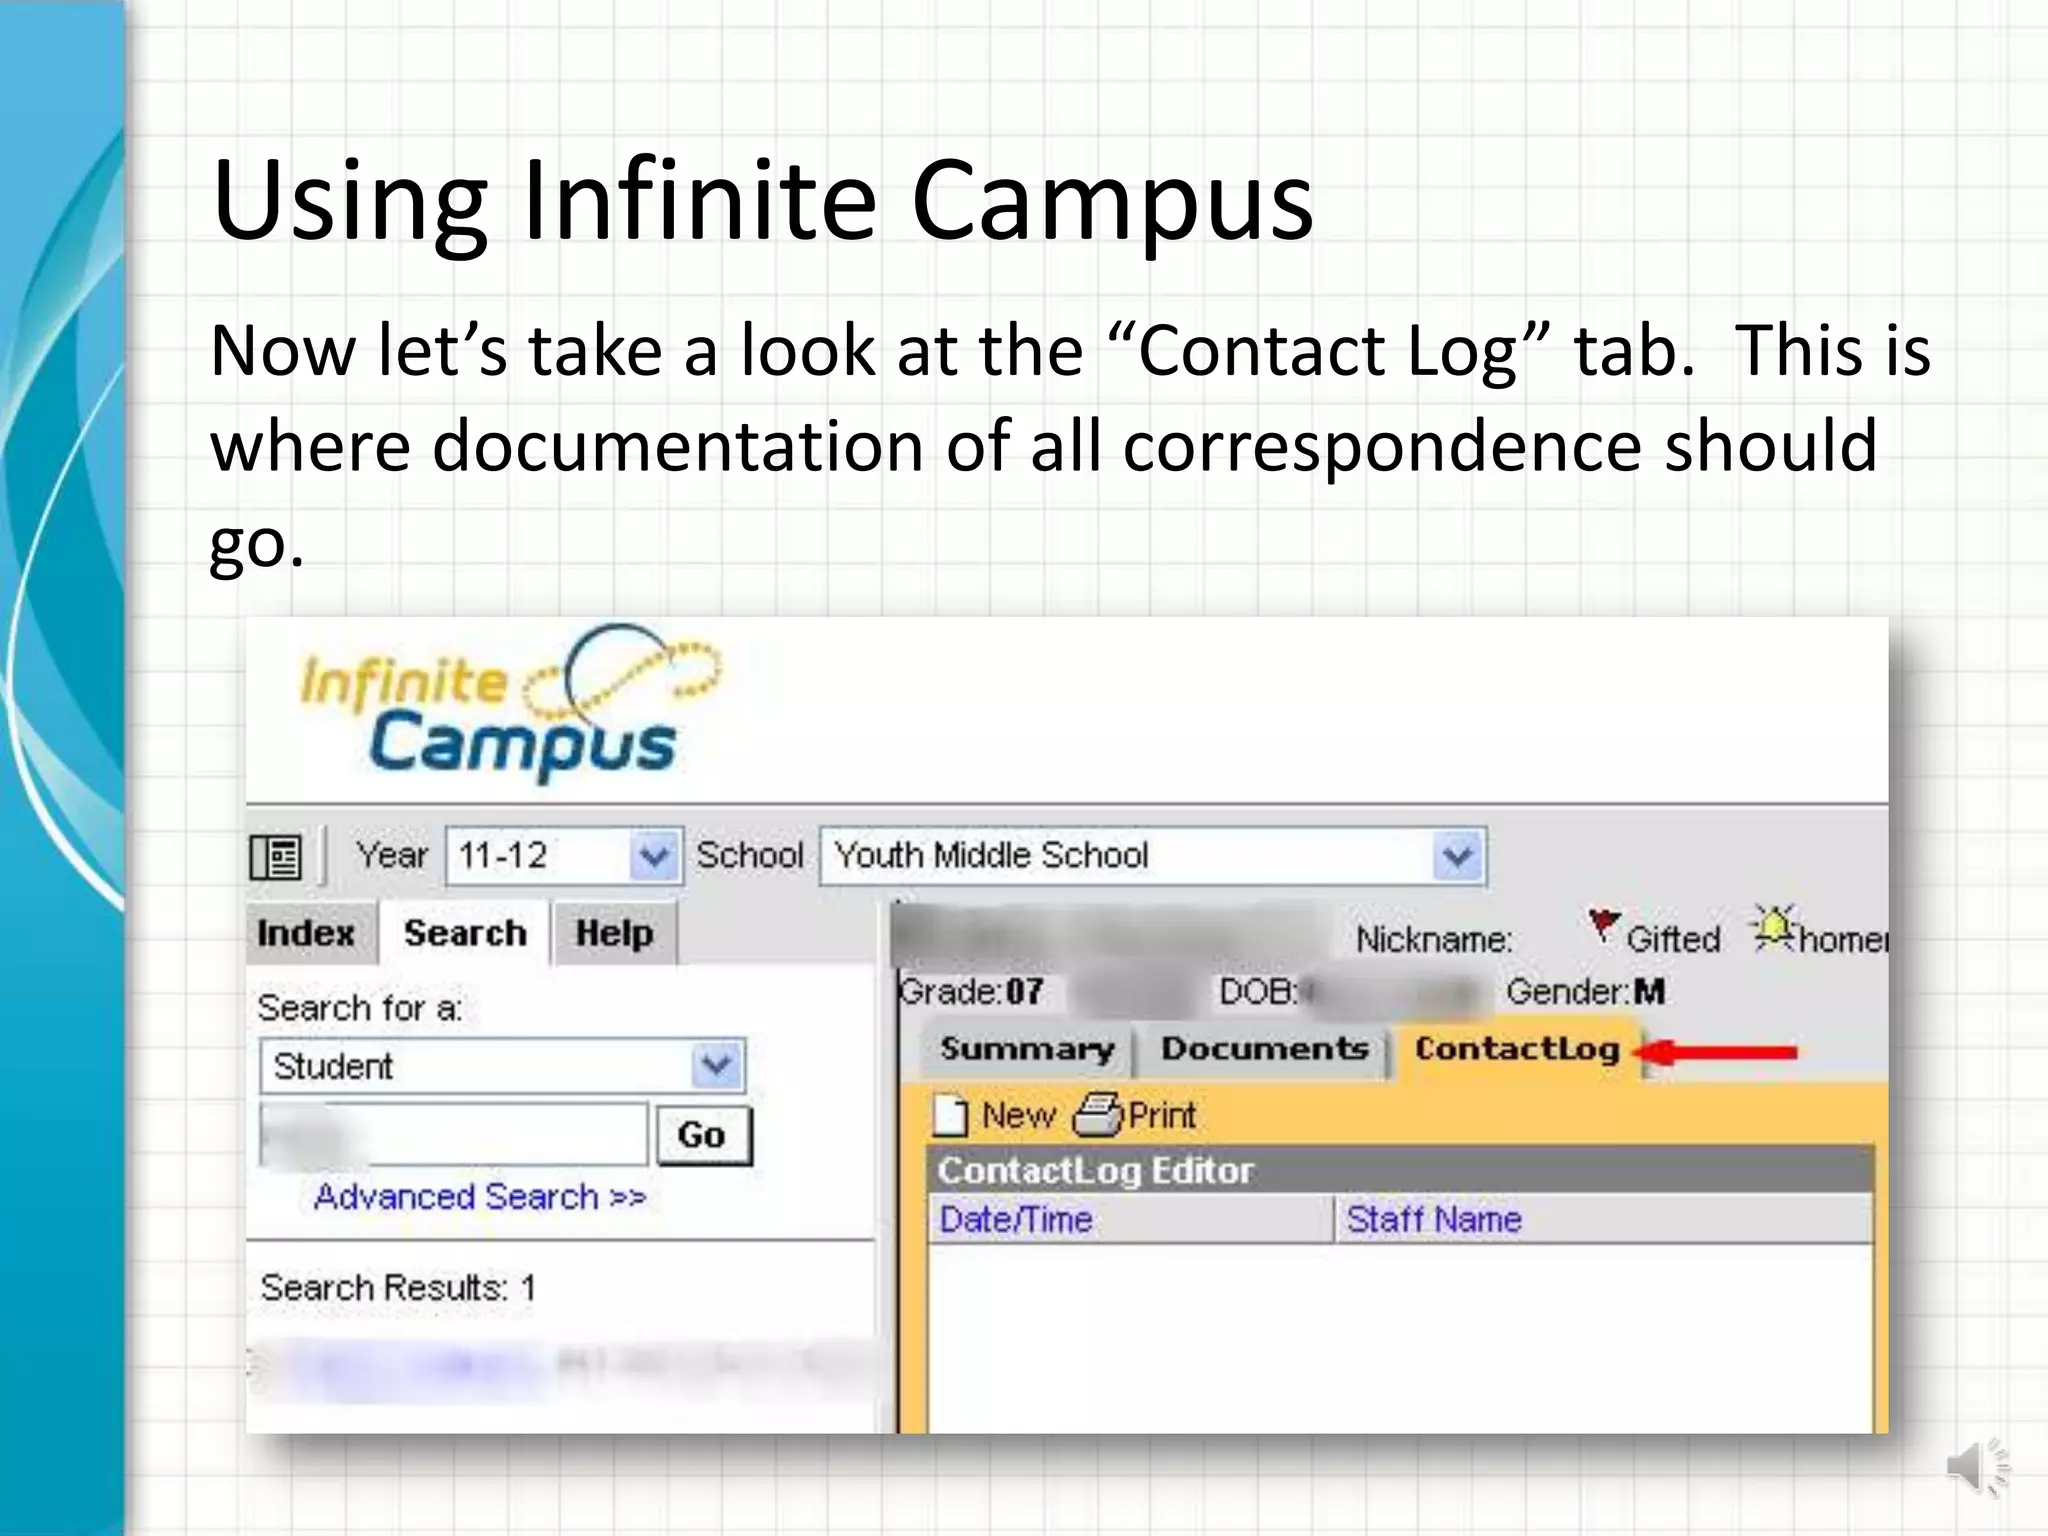The height and width of the screenshot is (1536, 2048).
Task: Switch to the Help tab
Action: (614, 933)
